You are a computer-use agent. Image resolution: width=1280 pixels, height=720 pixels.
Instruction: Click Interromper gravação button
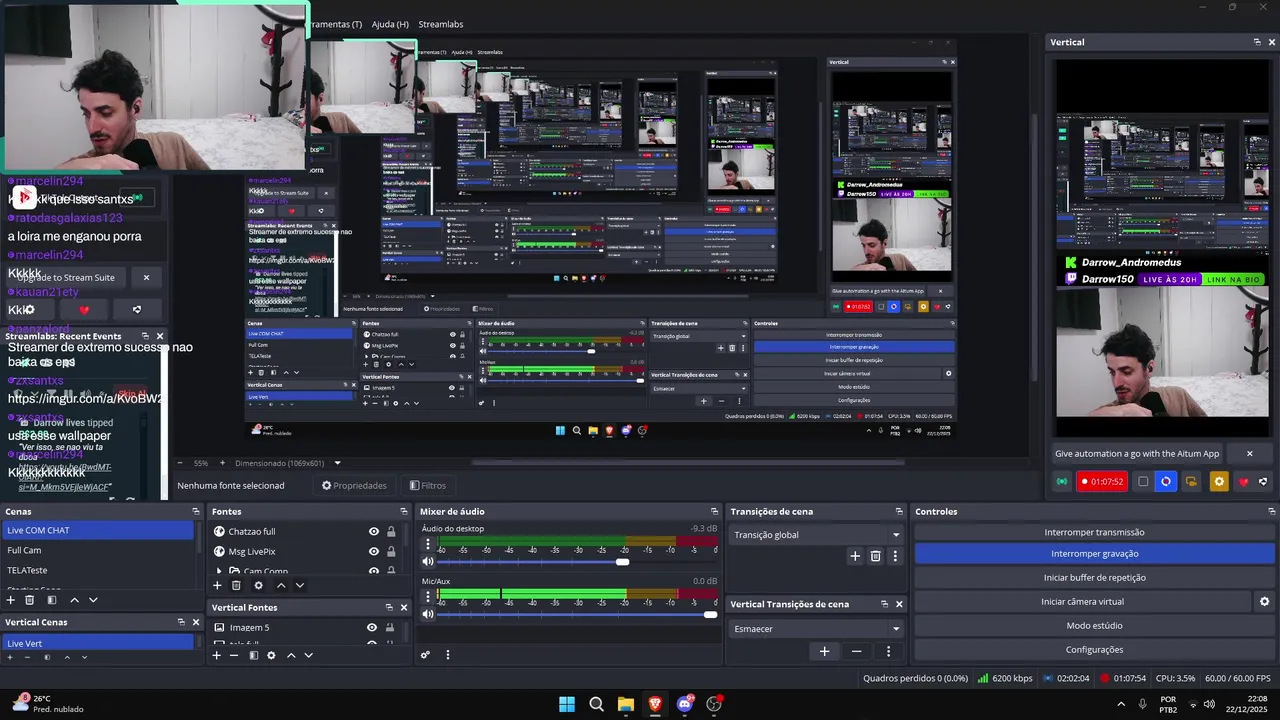[1094, 553]
